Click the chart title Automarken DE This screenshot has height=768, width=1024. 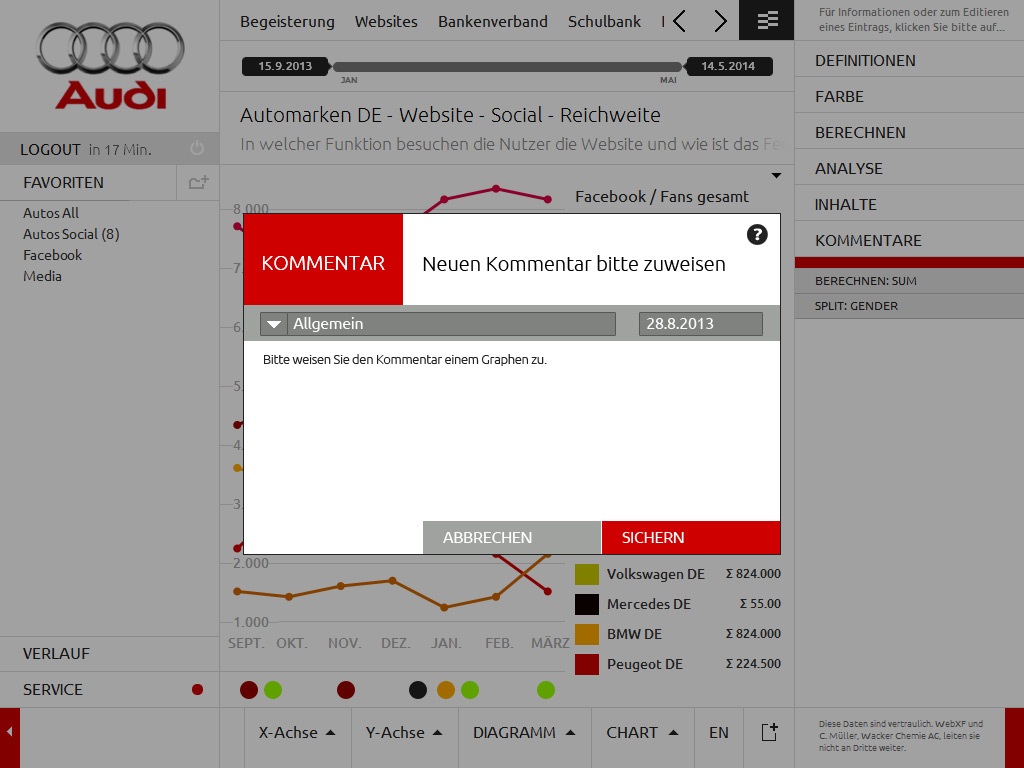point(450,115)
